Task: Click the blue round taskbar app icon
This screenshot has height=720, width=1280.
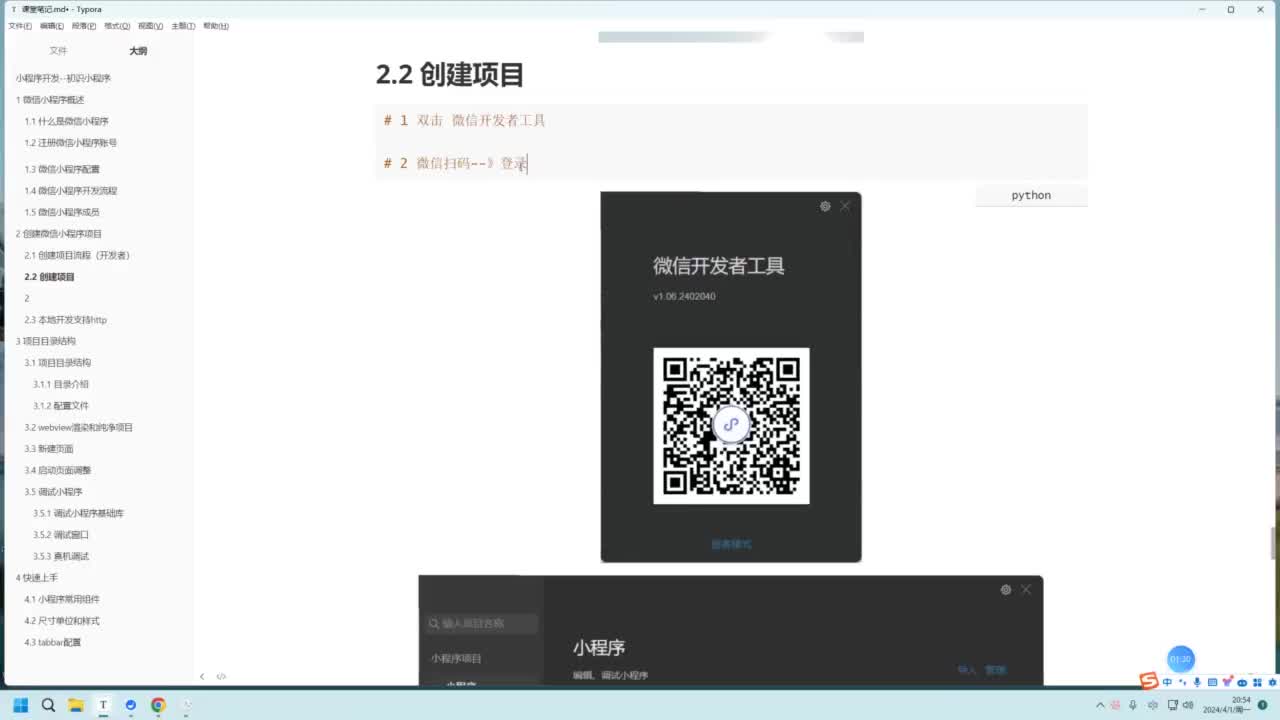Action: 131,705
